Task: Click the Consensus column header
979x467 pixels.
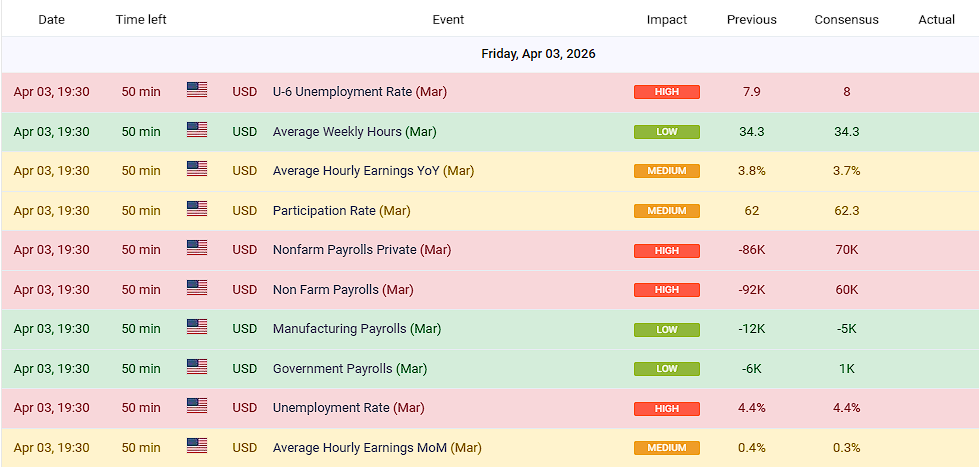Action: [x=847, y=19]
